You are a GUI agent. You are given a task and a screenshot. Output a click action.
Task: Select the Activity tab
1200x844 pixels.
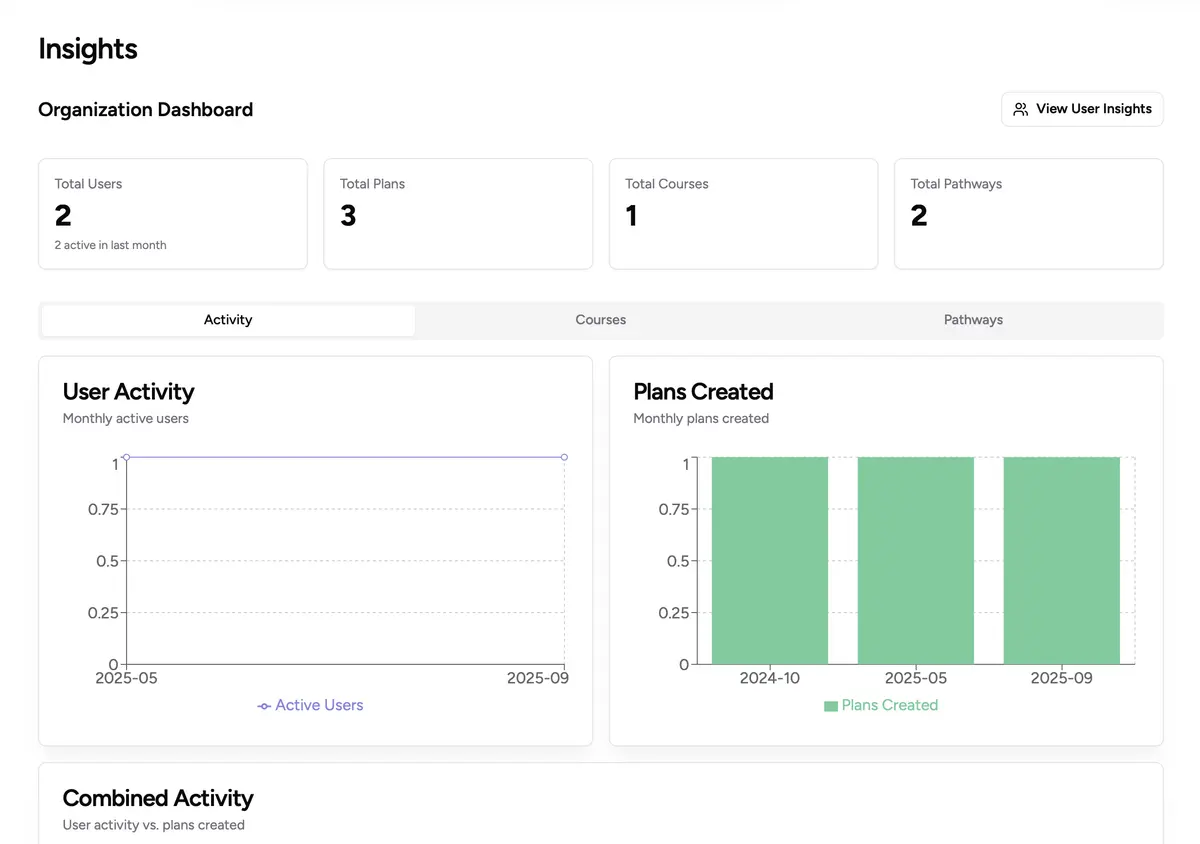tap(227, 319)
